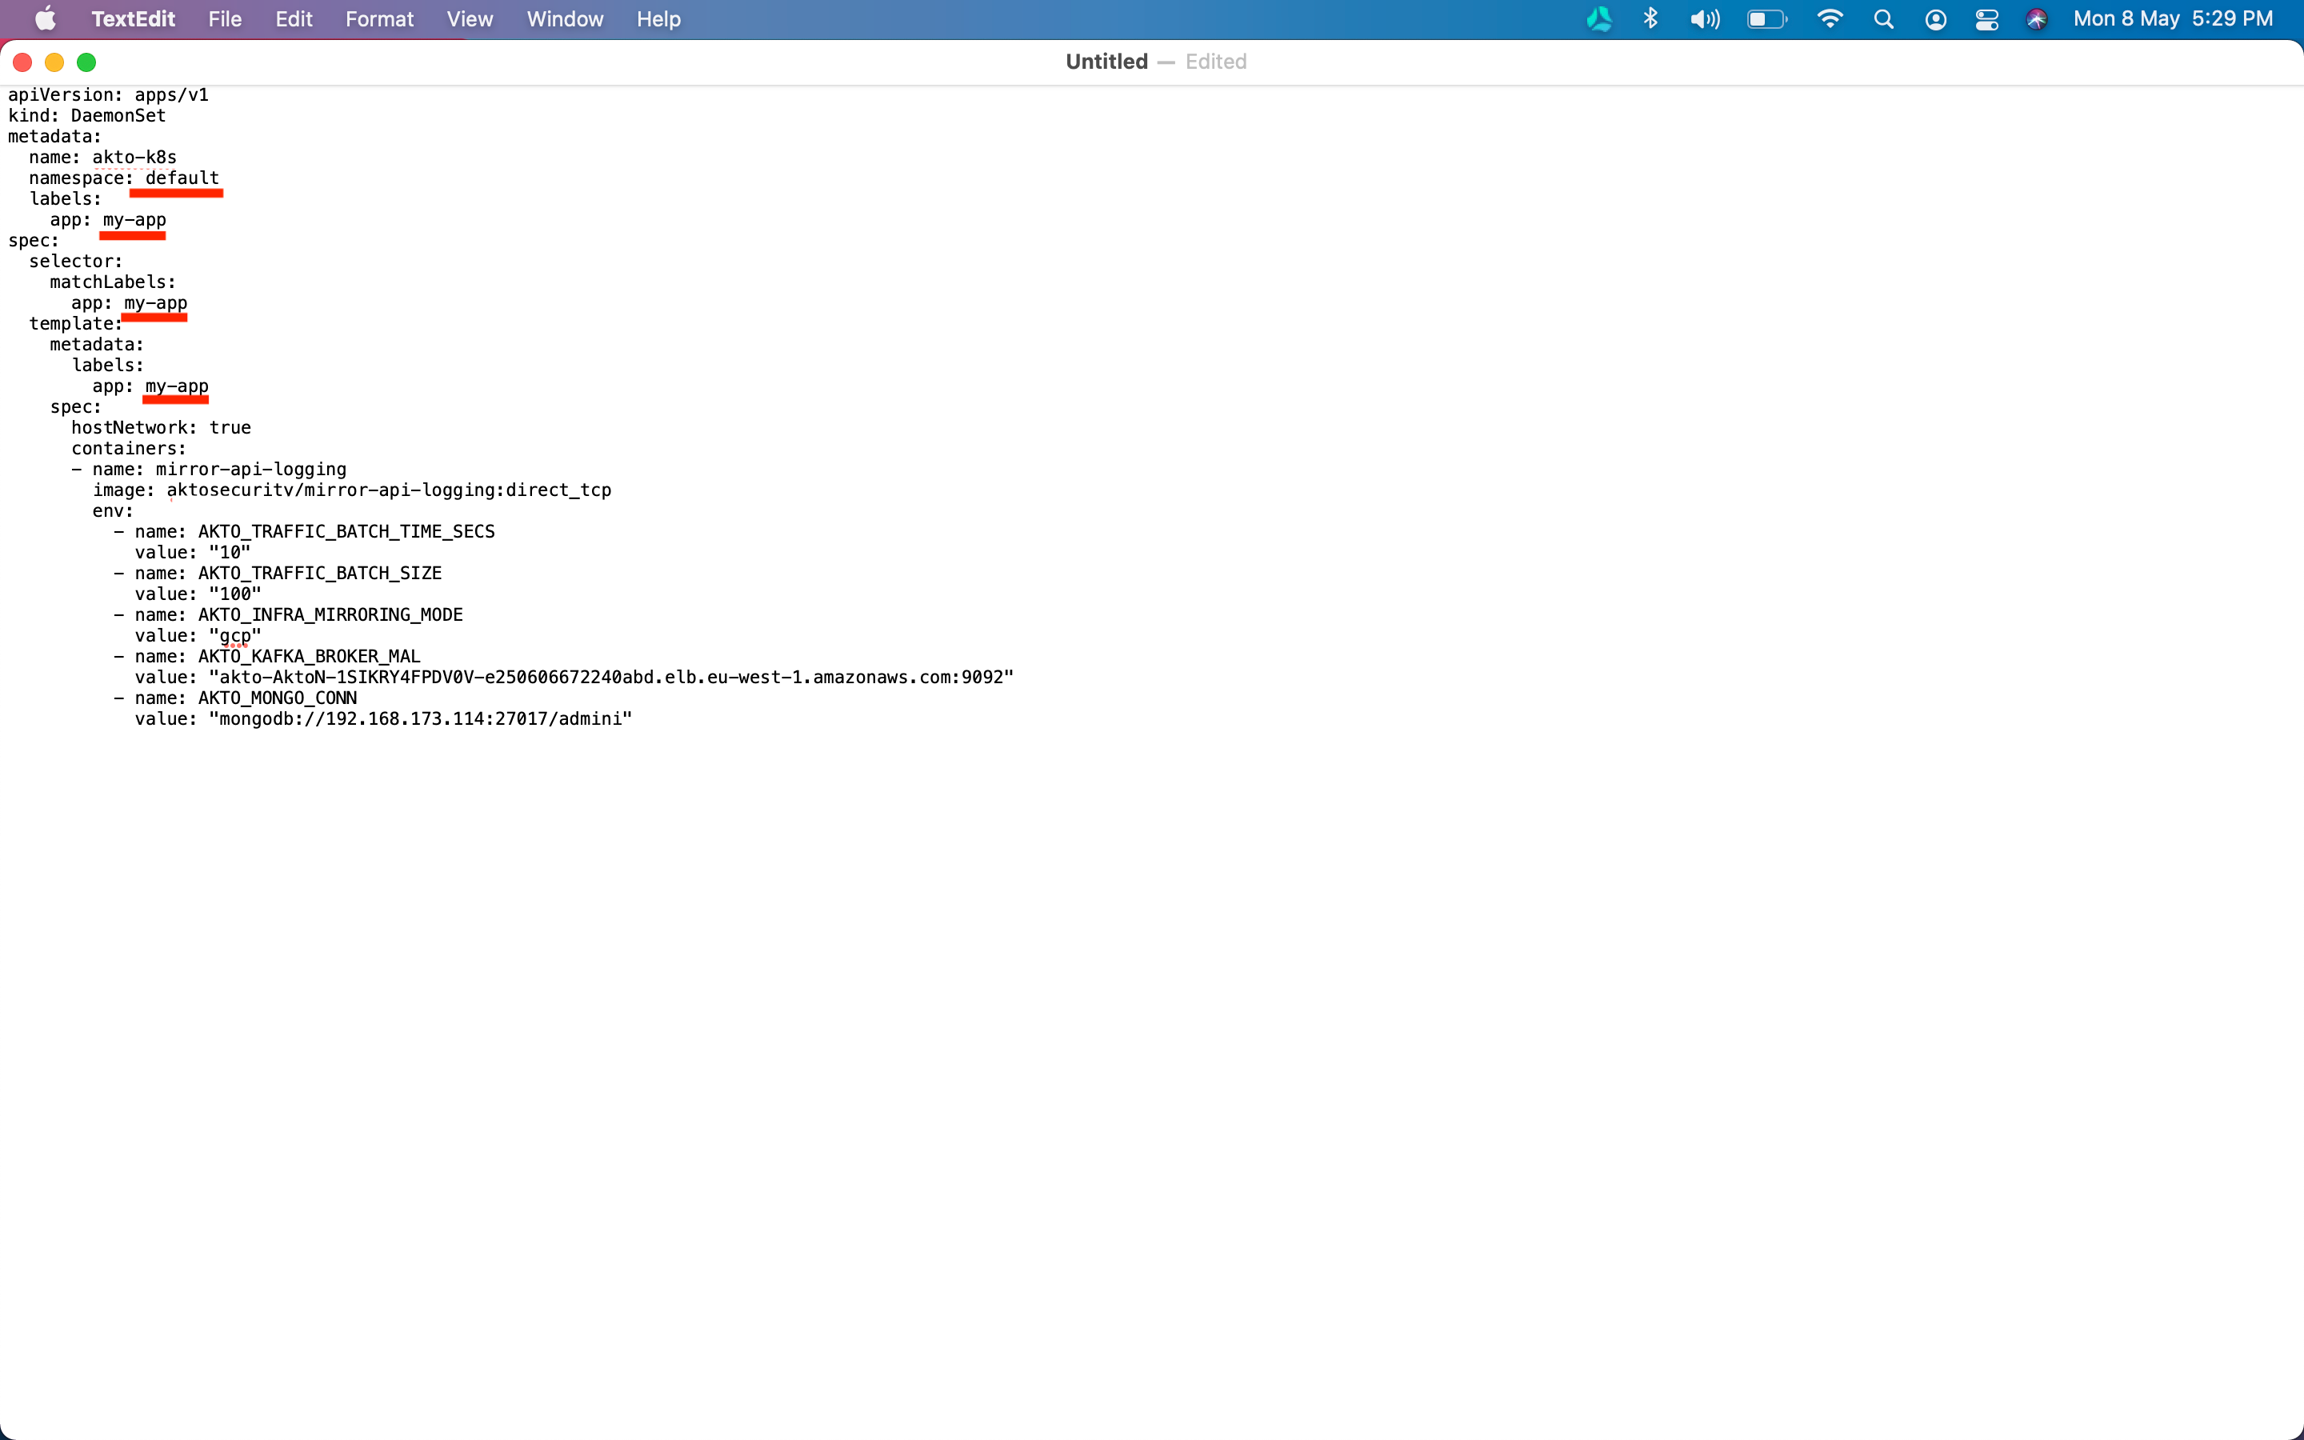Open the TextEdit menu
The height and width of the screenshot is (1440, 2304).
tap(133, 19)
